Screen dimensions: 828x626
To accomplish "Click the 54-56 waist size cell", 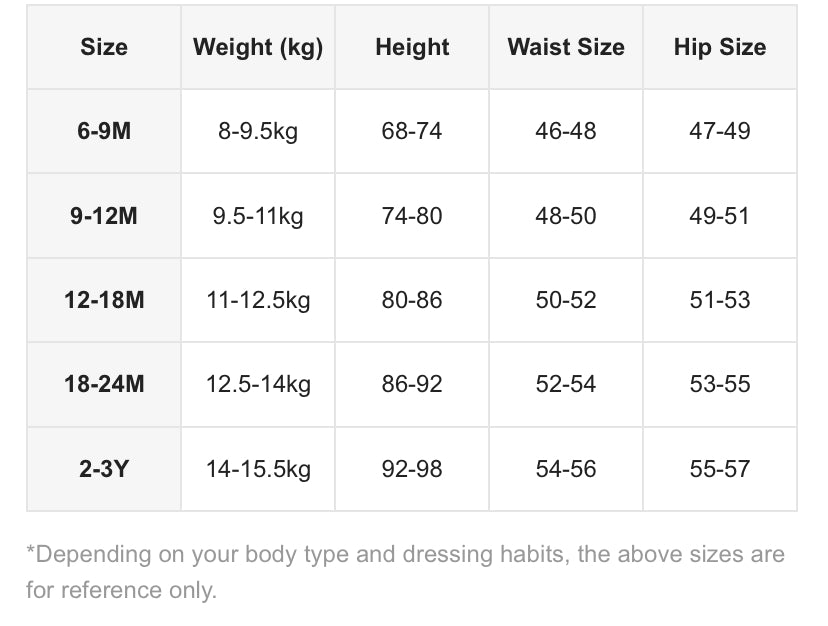I will click(566, 469).
